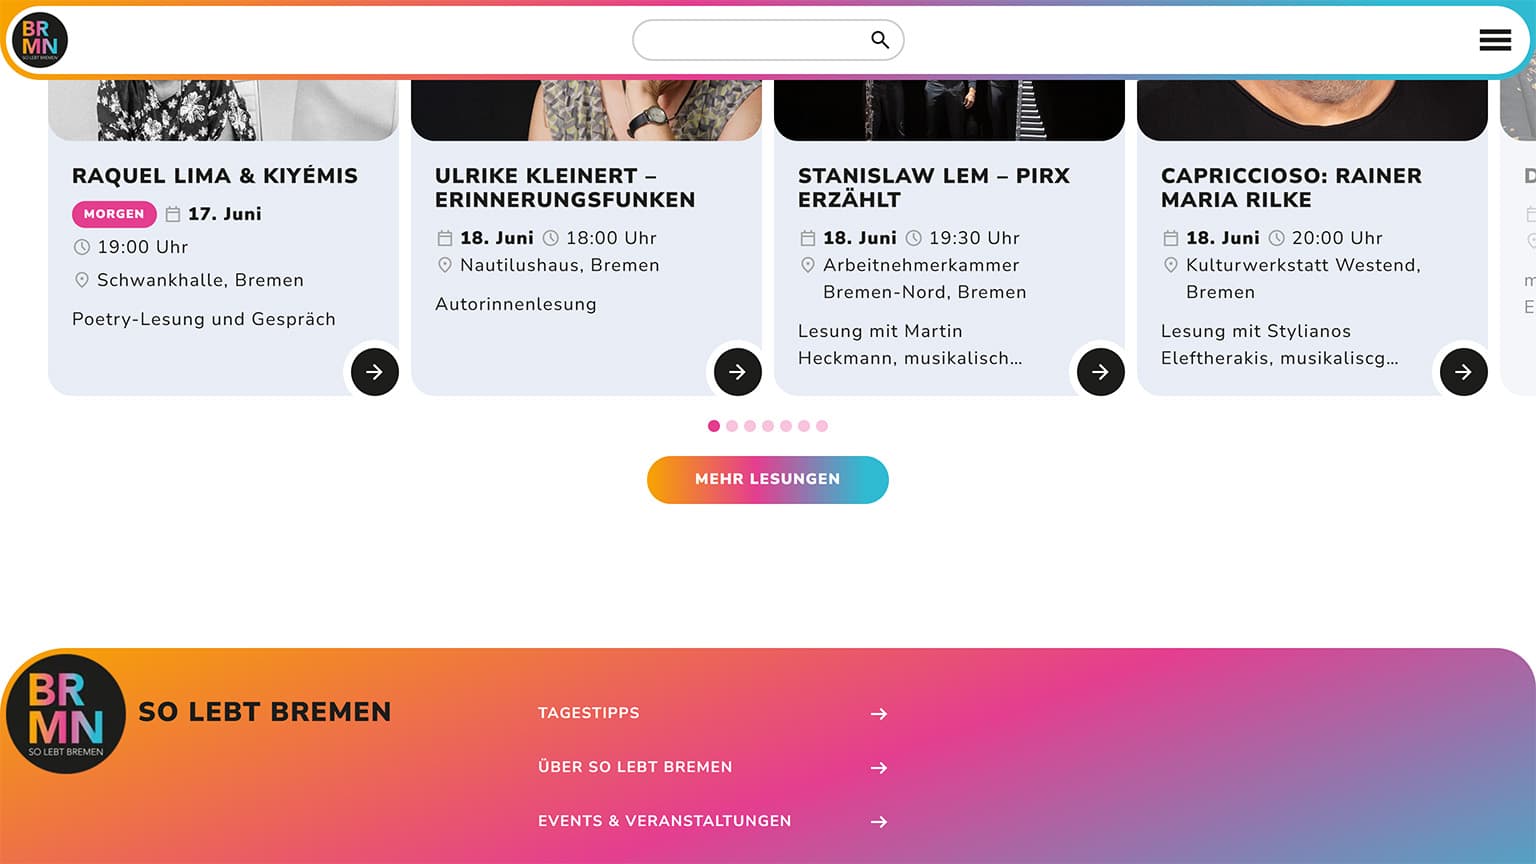Open the hamburger menu
Viewport: 1536px width, 864px height.
(x=1495, y=40)
